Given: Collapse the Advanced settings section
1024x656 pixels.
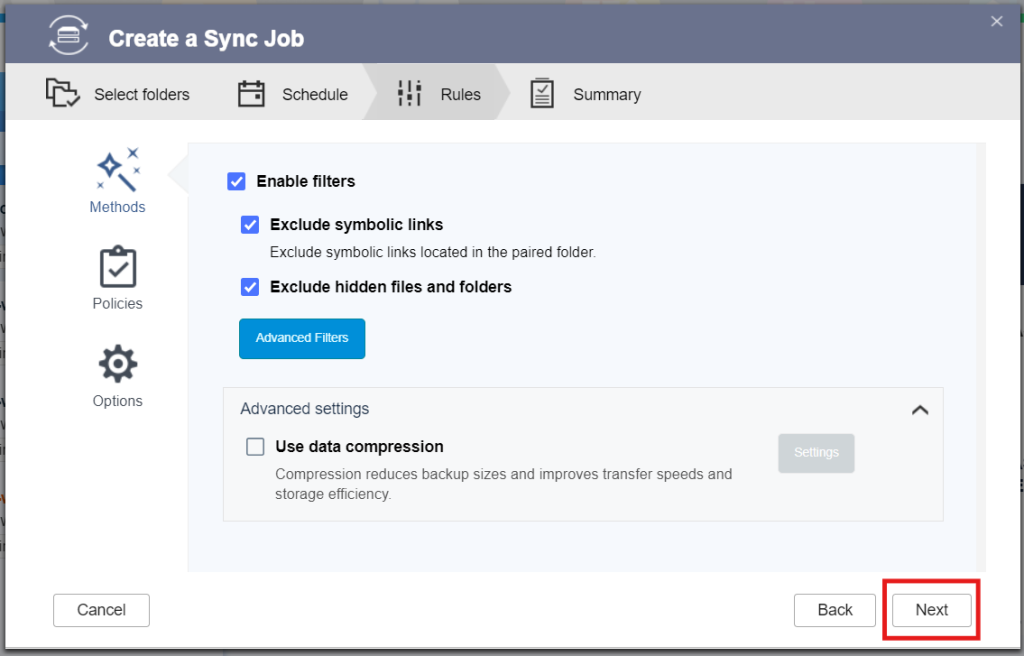Looking at the screenshot, I should pos(920,409).
